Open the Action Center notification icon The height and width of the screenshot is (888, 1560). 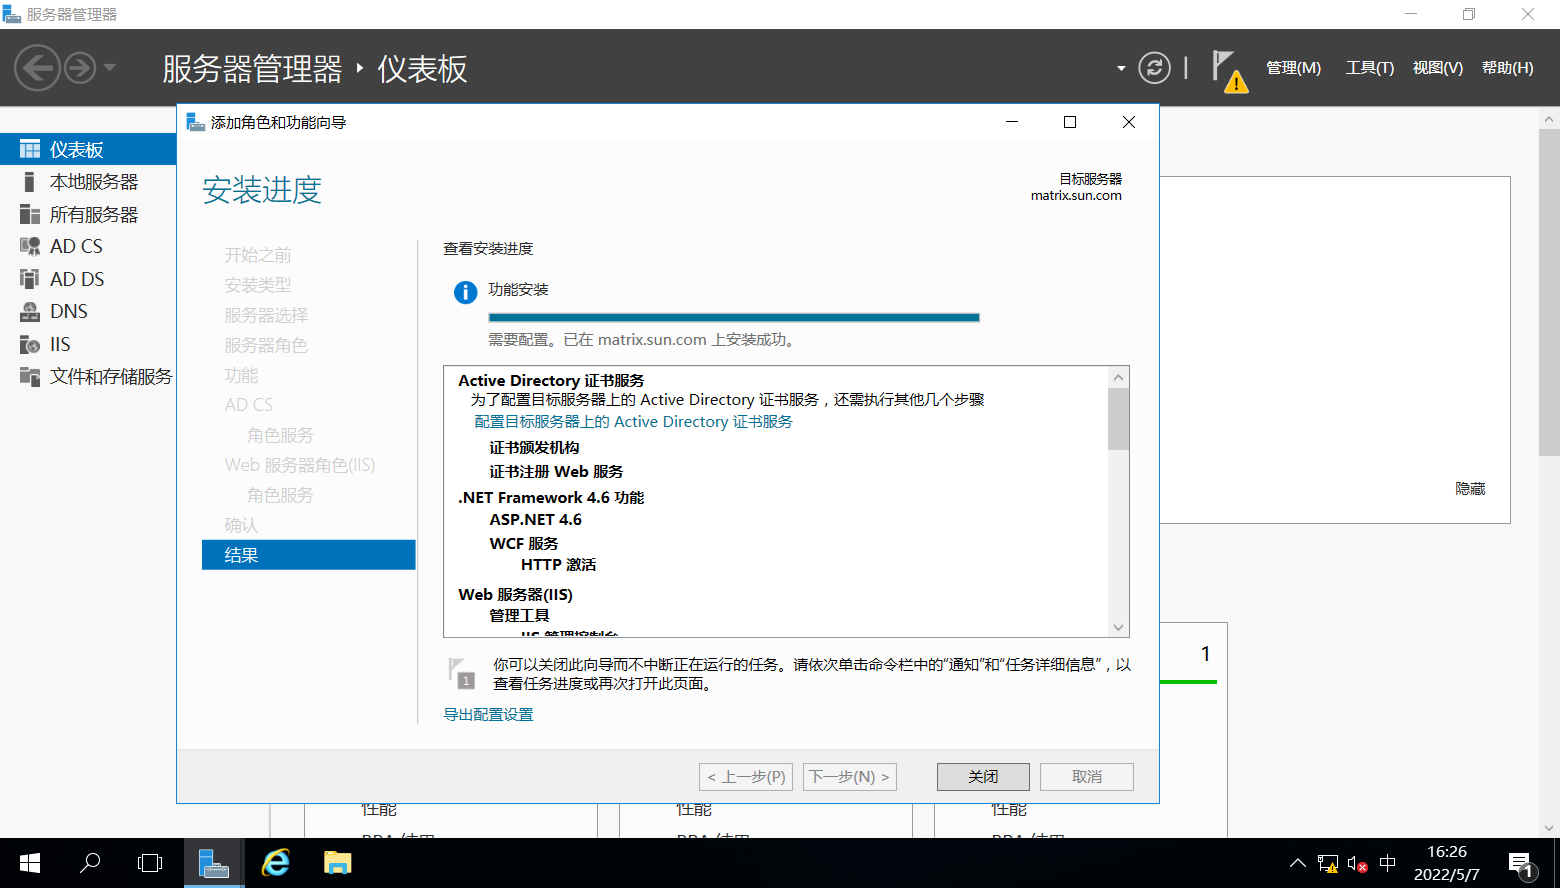coord(1521,865)
